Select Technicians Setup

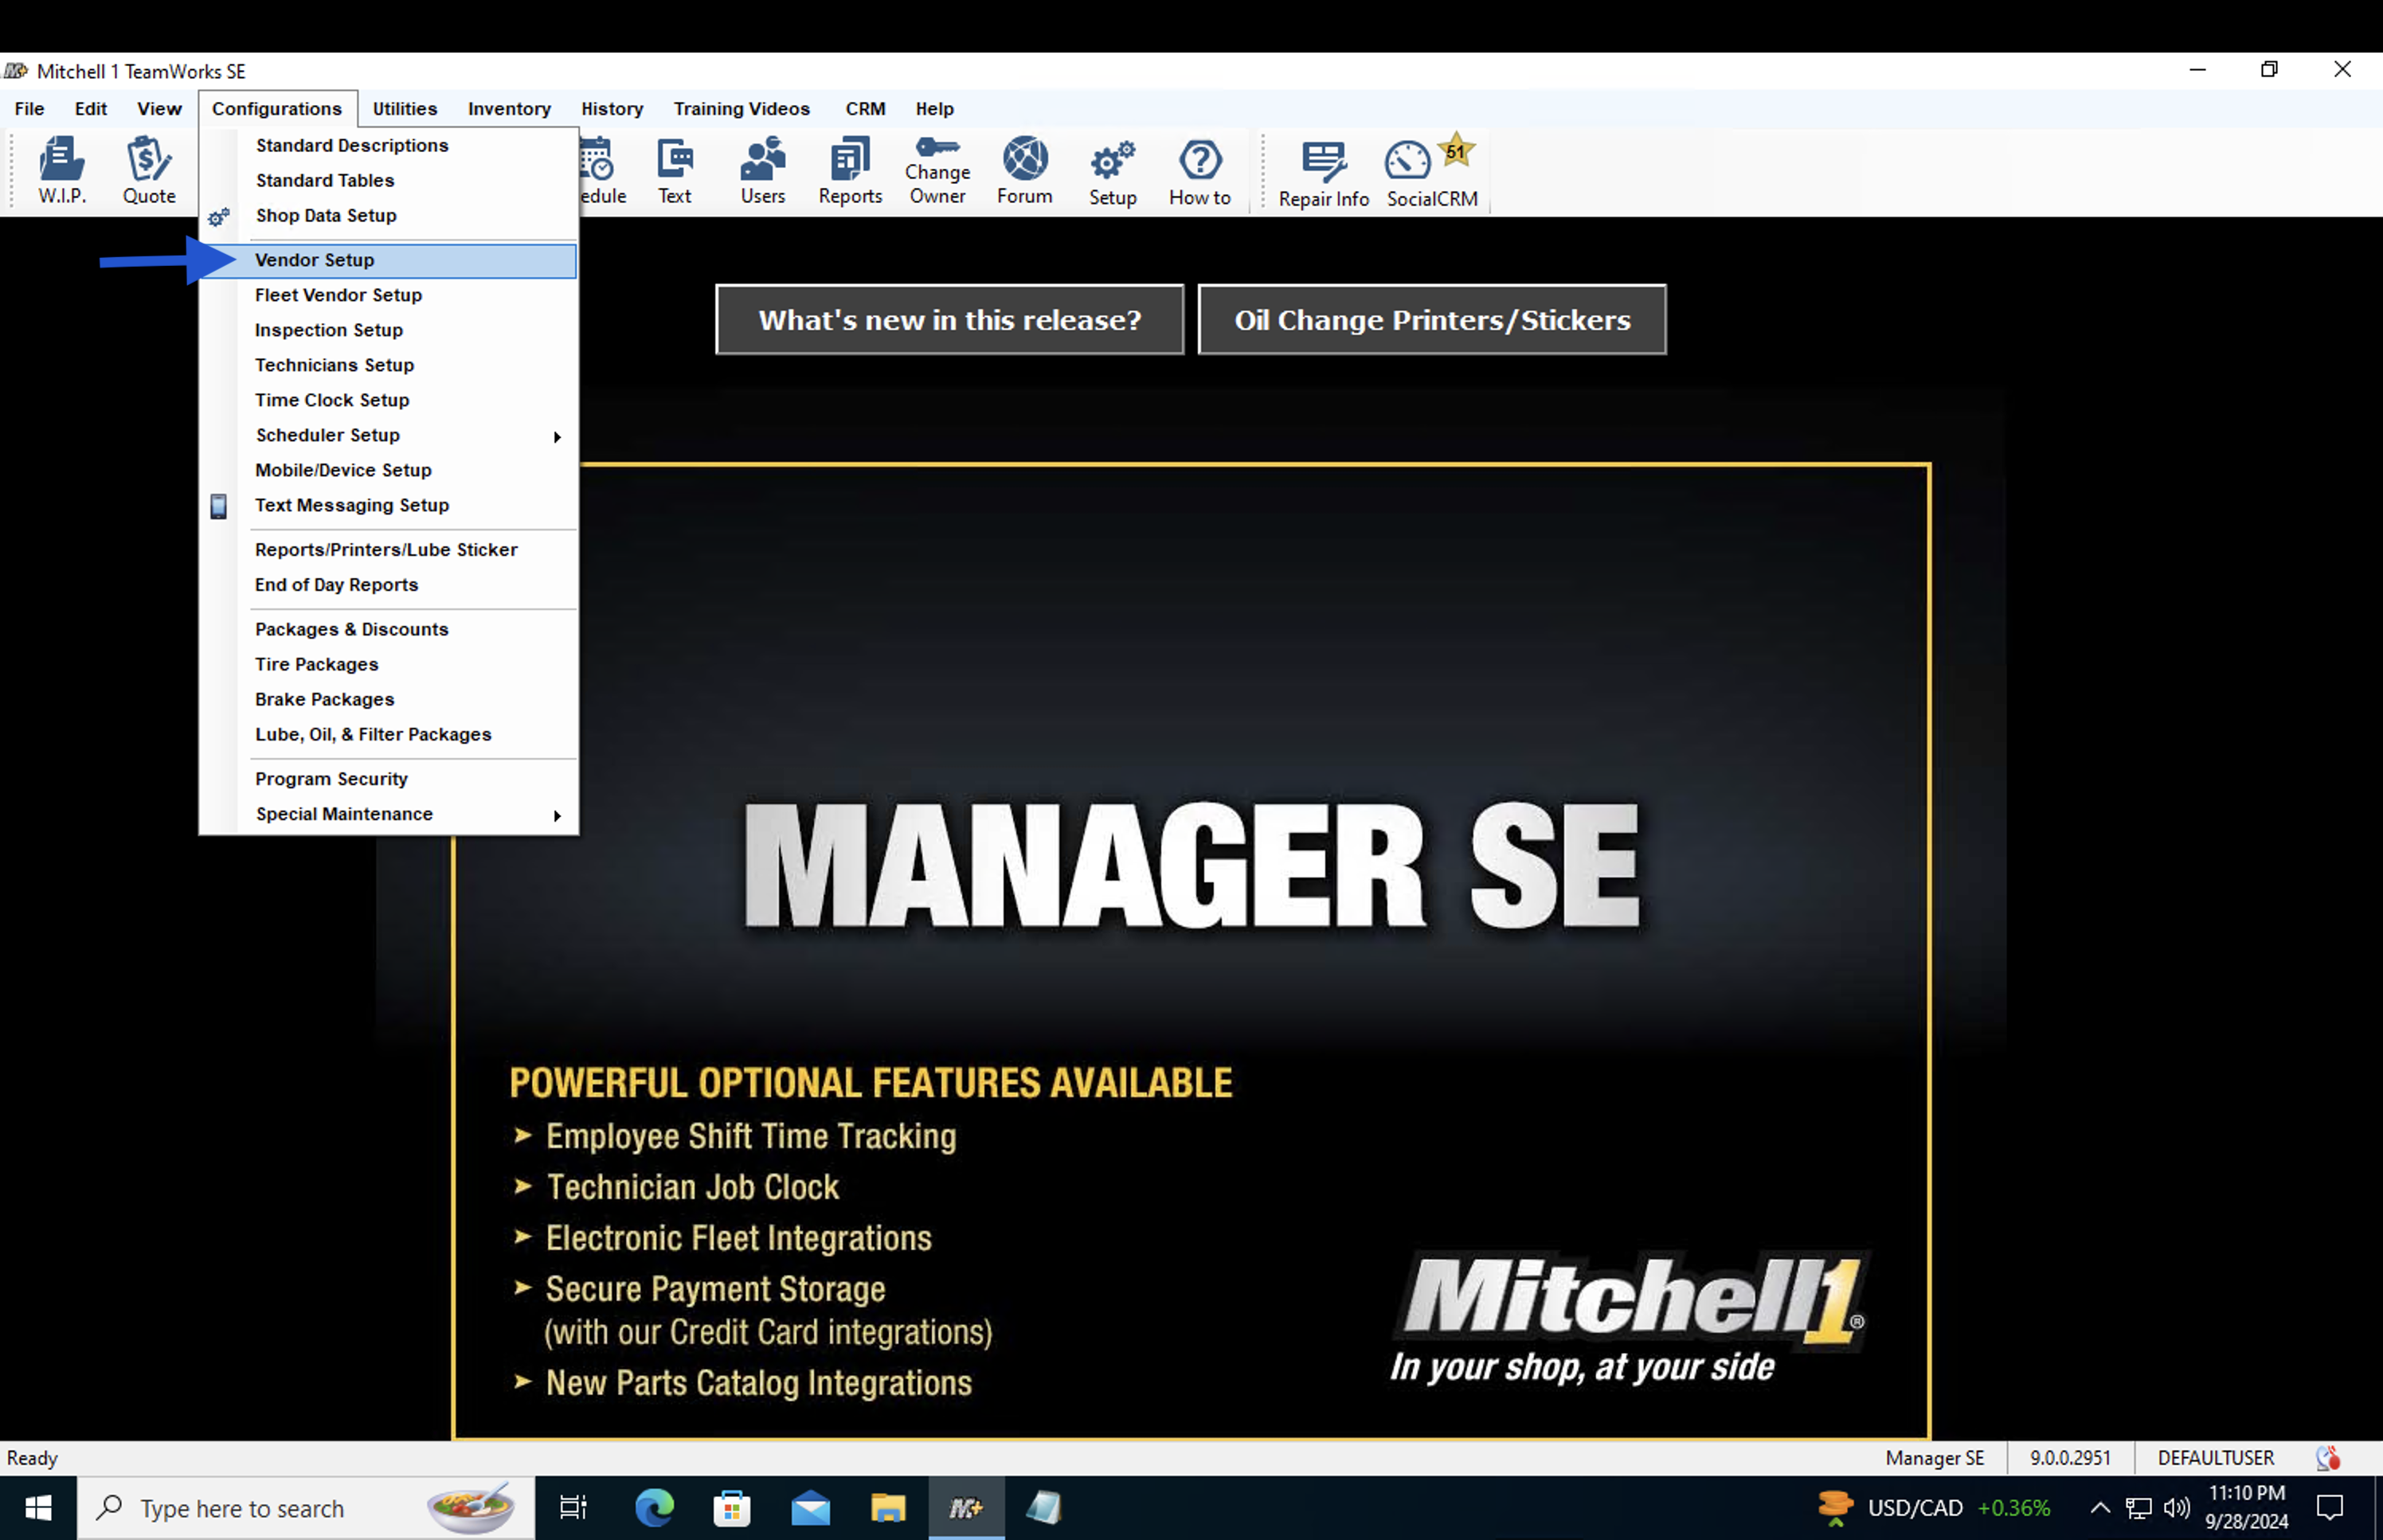click(389, 365)
